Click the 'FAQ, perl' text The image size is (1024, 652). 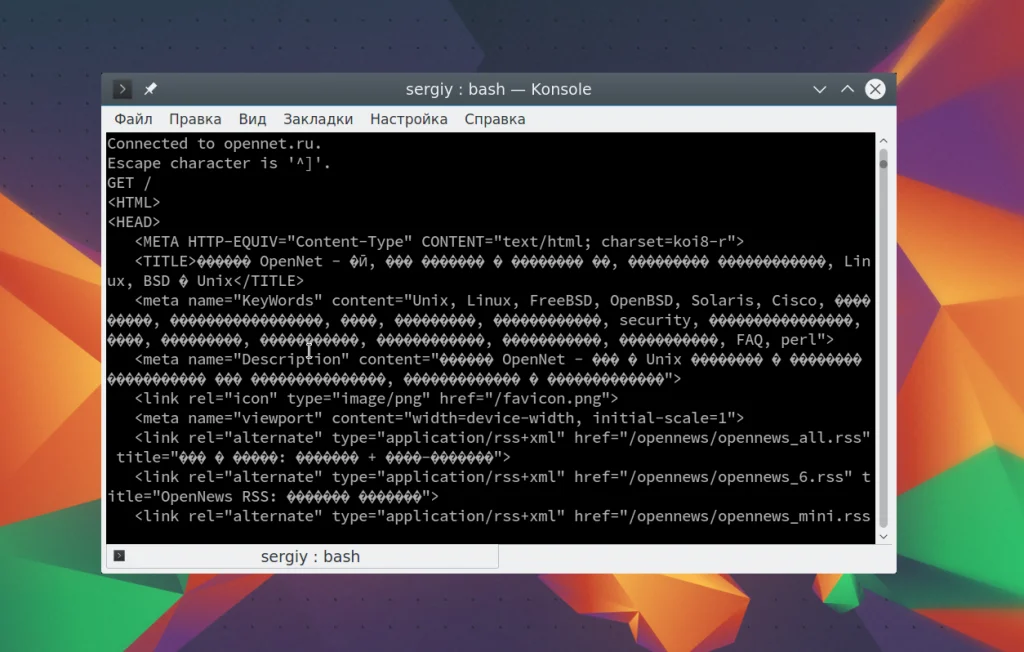point(776,340)
